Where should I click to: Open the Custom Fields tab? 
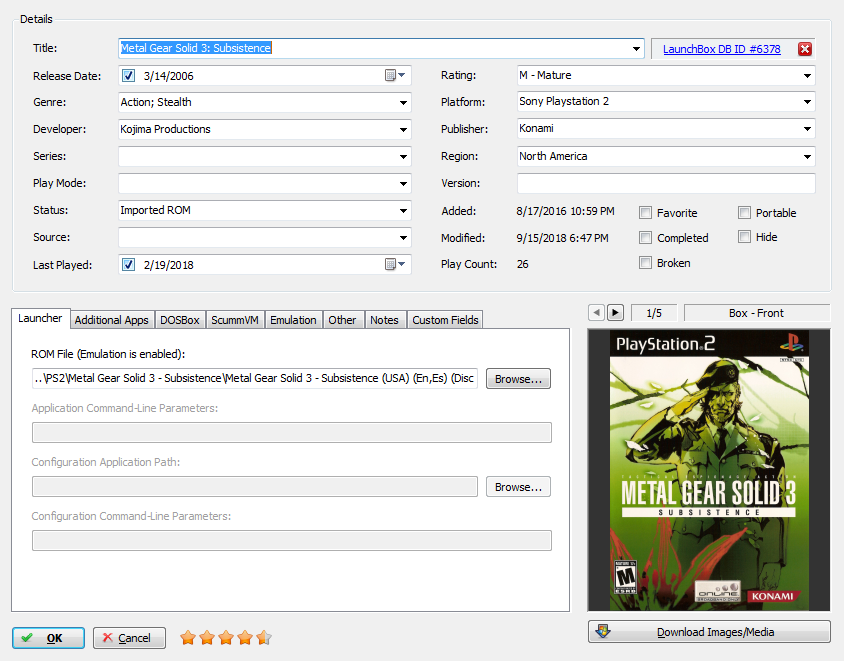[445, 320]
